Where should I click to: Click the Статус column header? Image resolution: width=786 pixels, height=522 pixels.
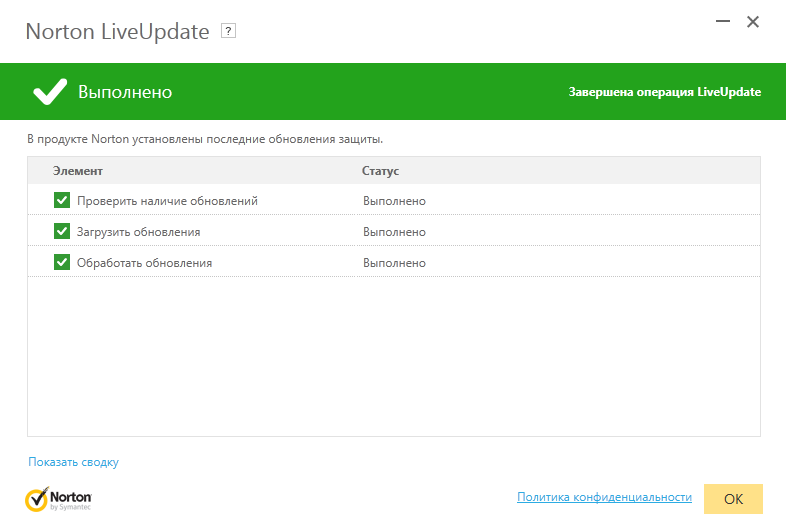tap(380, 171)
